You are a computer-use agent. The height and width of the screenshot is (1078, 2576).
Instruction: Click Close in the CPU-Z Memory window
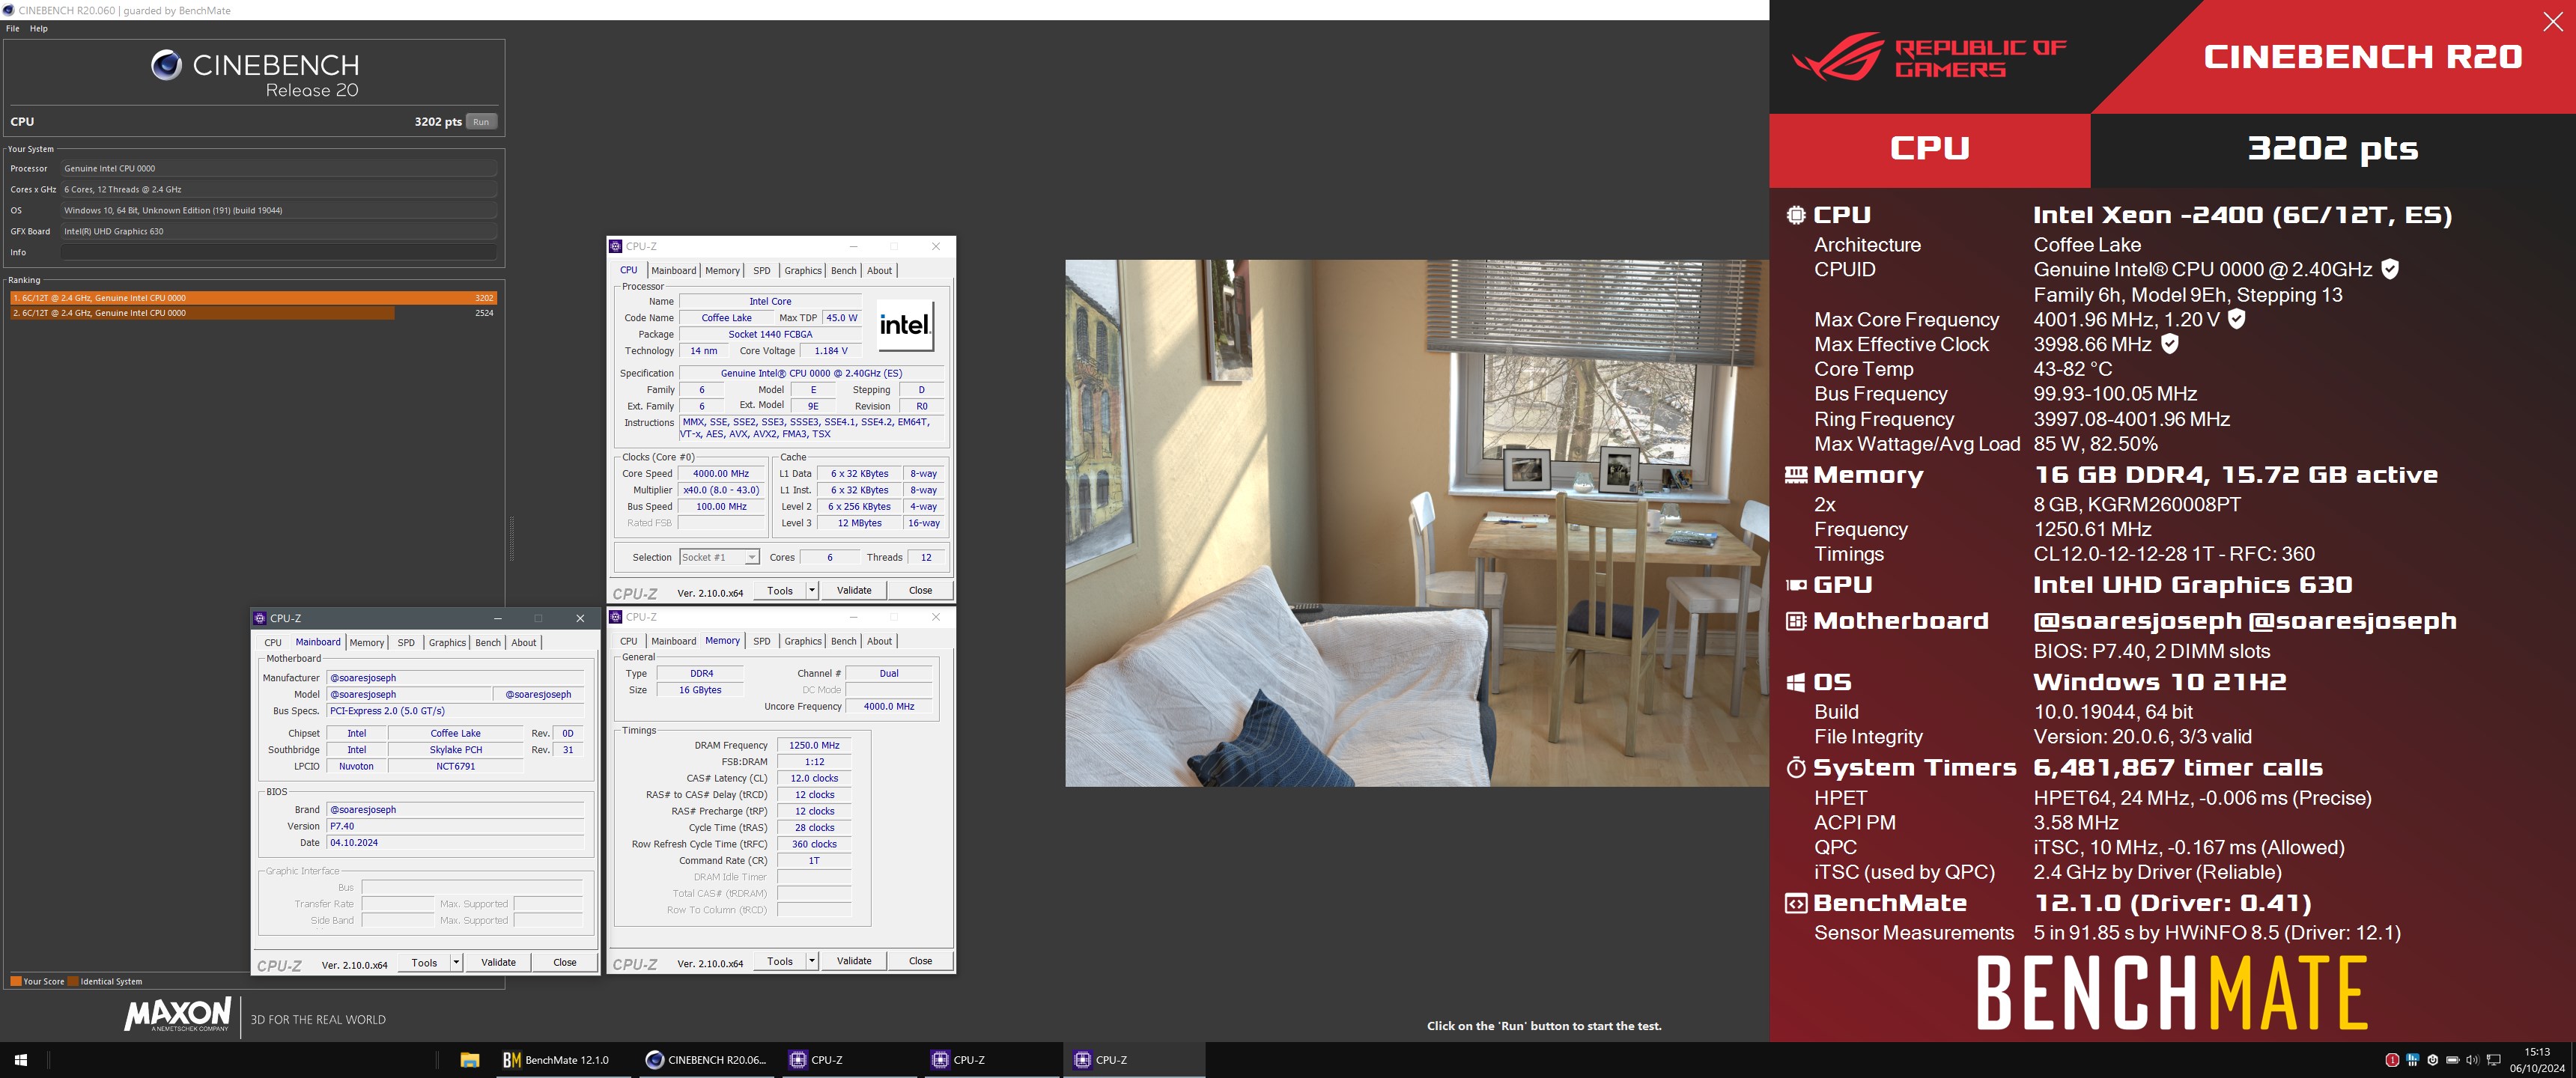coord(920,961)
